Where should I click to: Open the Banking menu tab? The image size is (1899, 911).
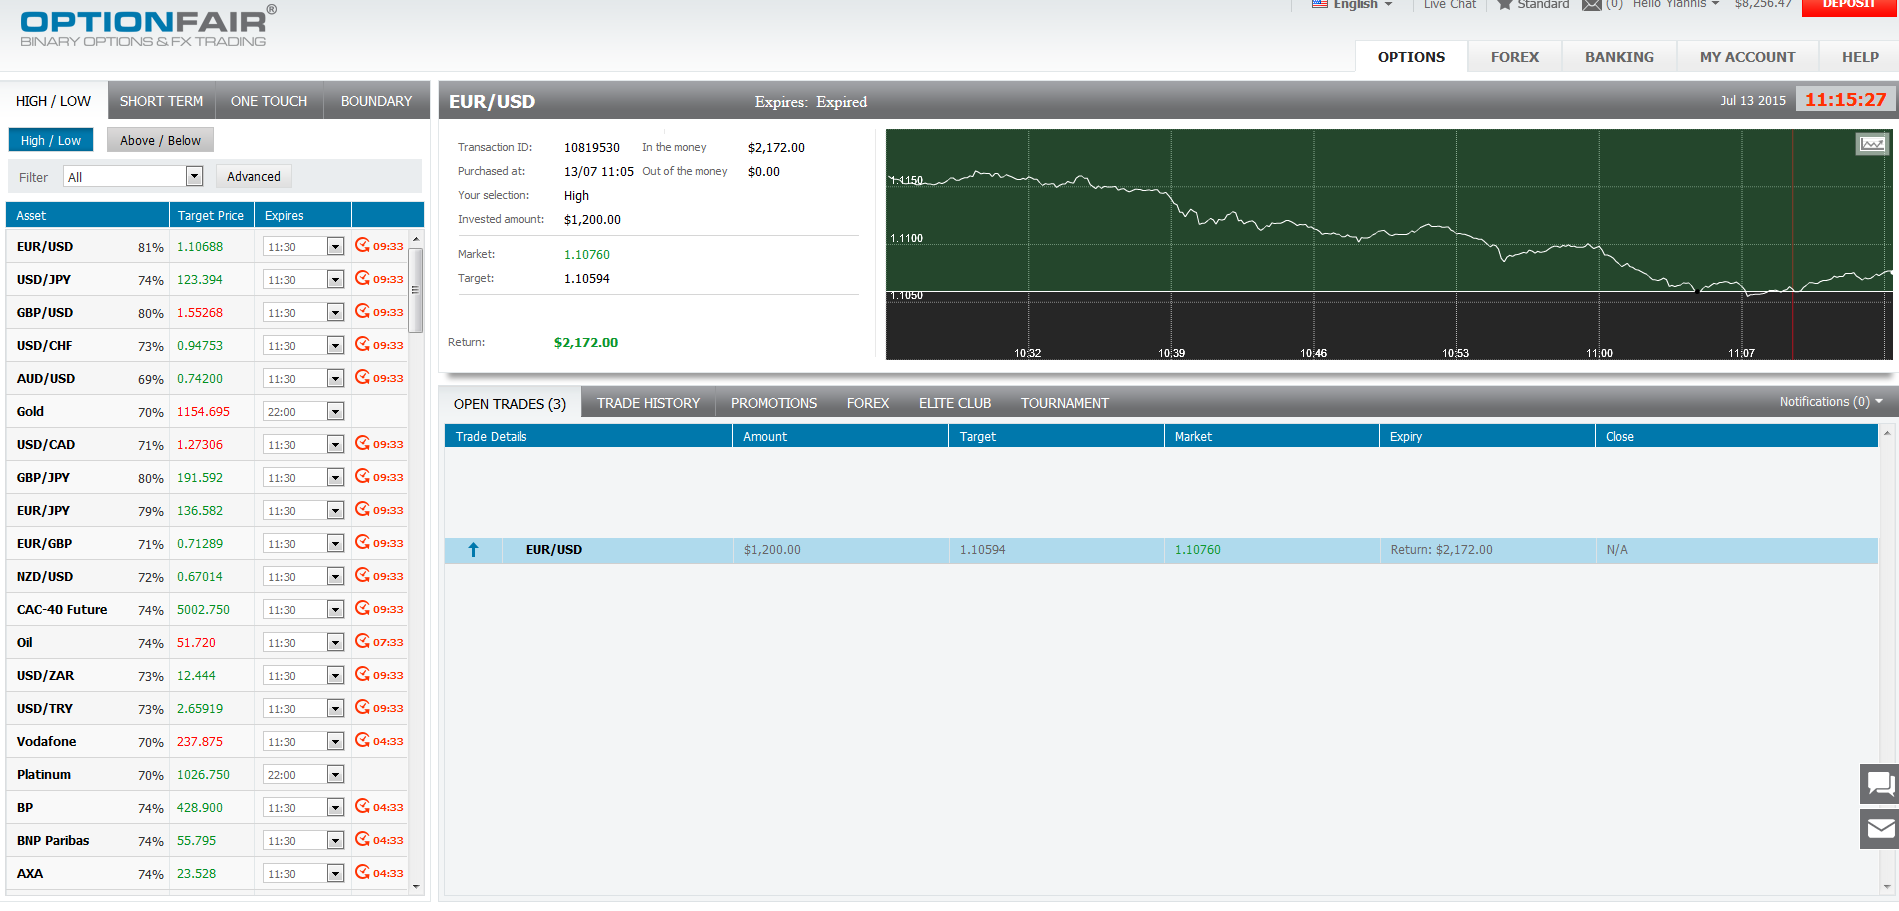[1618, 57]
